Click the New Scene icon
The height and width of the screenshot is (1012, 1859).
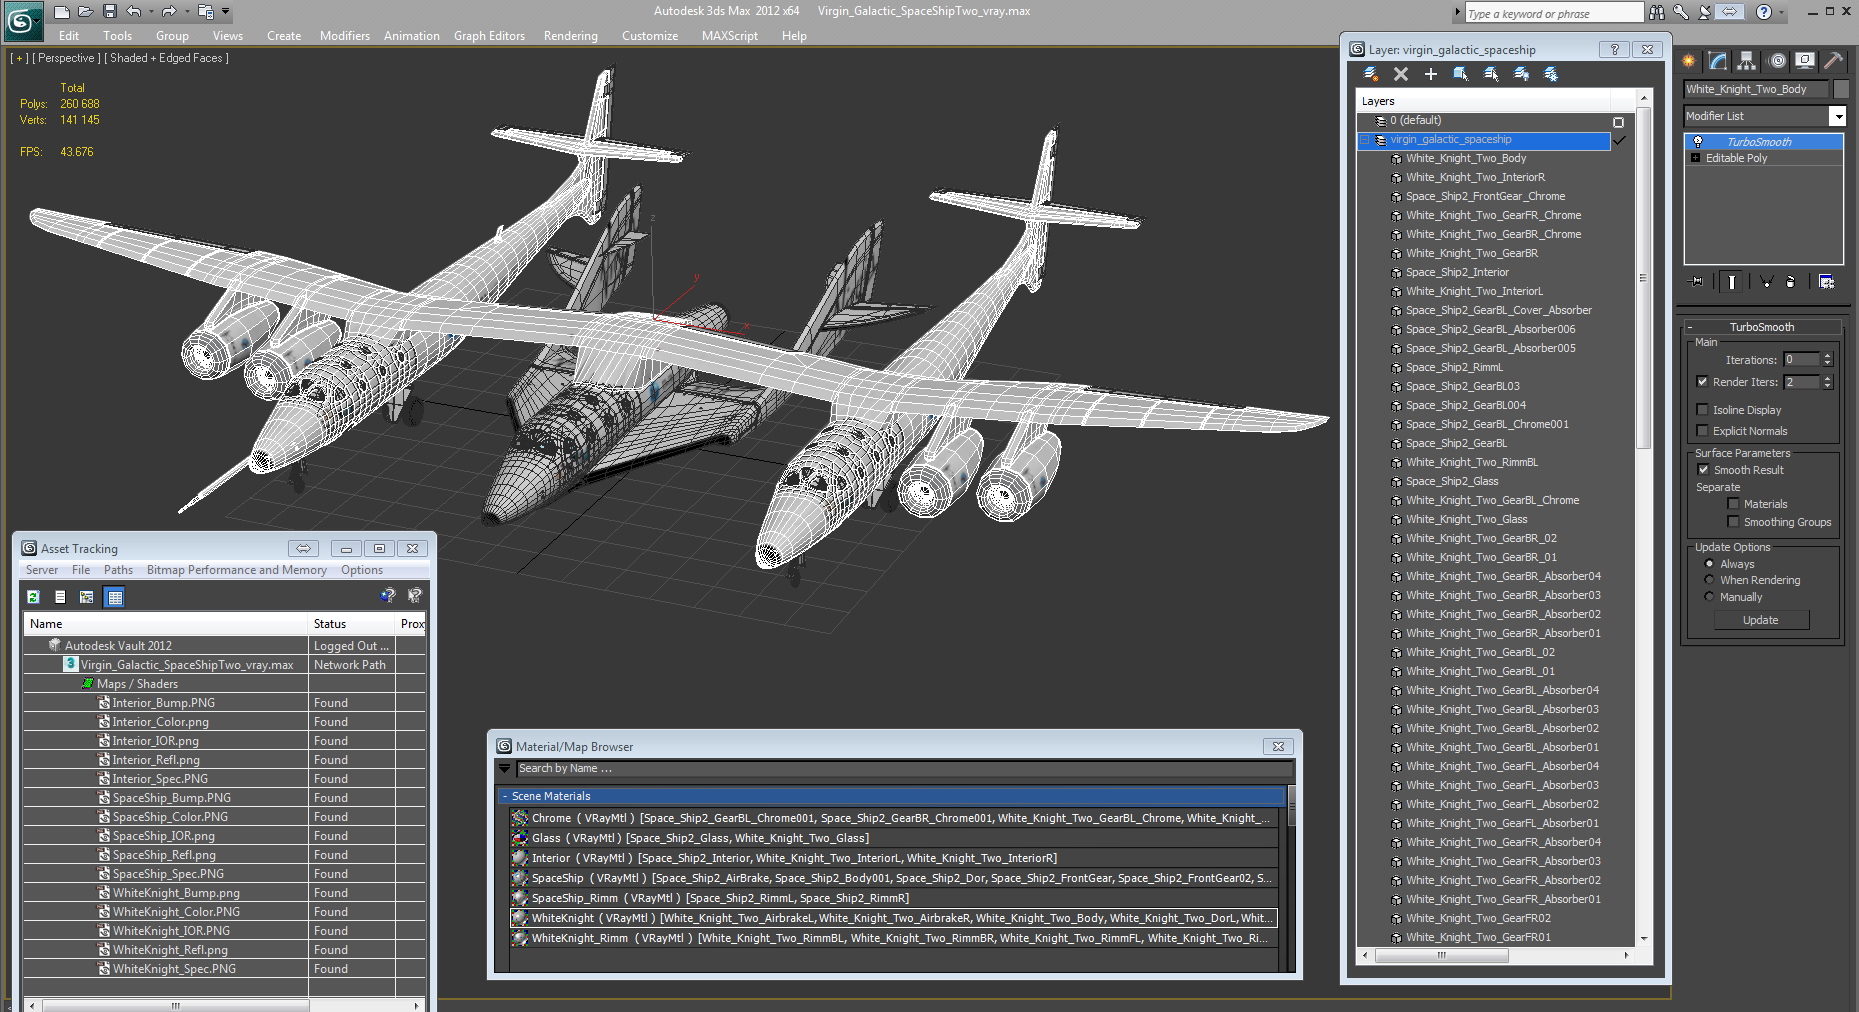click(x=62, y=12)
